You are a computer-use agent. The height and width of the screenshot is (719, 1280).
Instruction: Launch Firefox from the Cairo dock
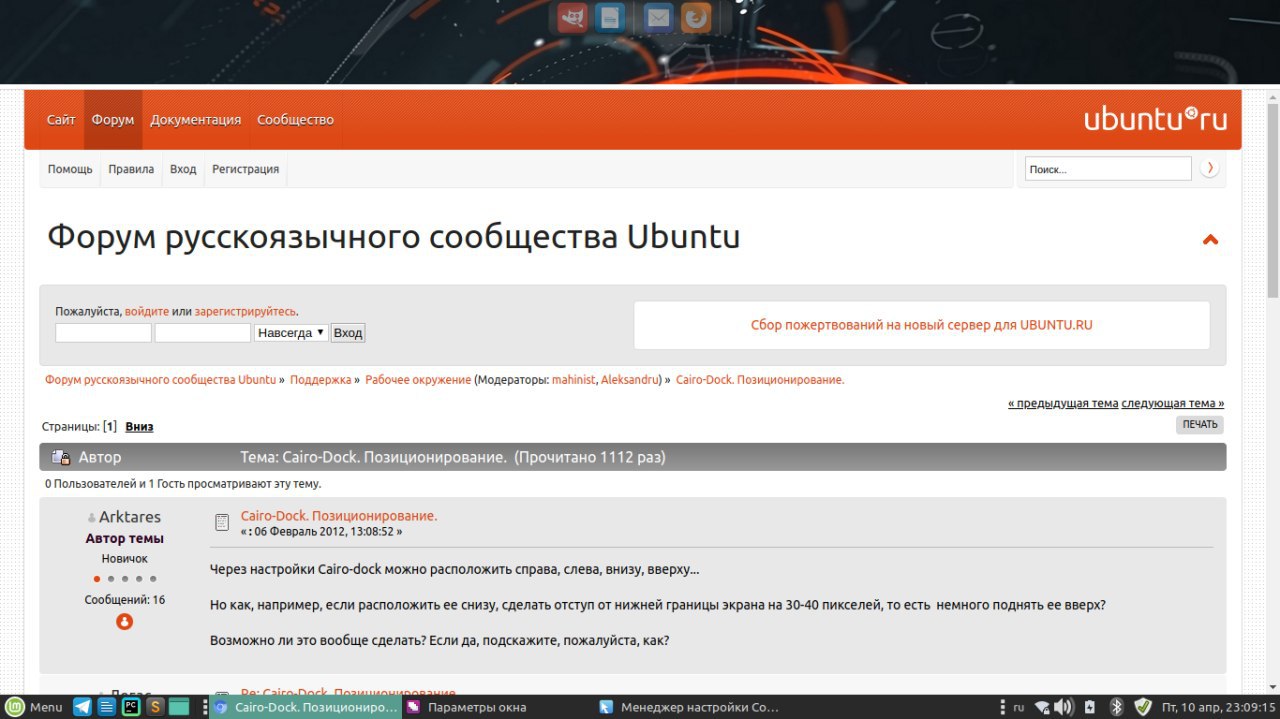[x=695, y=17]
